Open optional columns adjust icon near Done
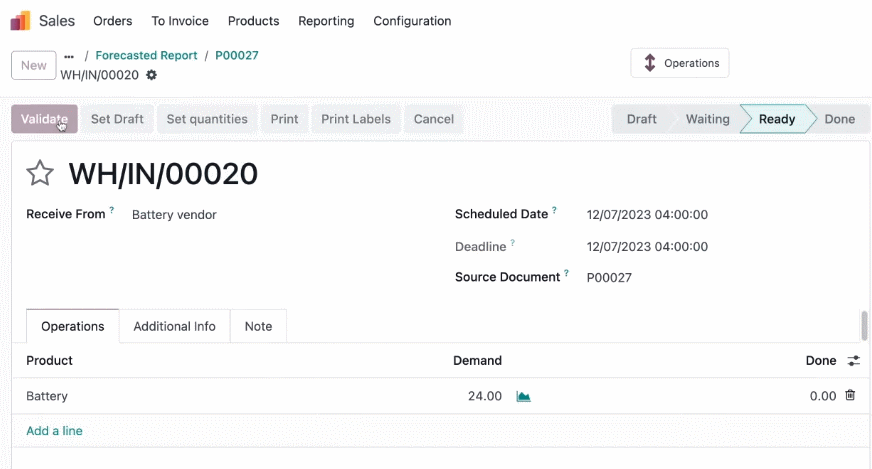The image size is (872, 469). tap(853, 361)
